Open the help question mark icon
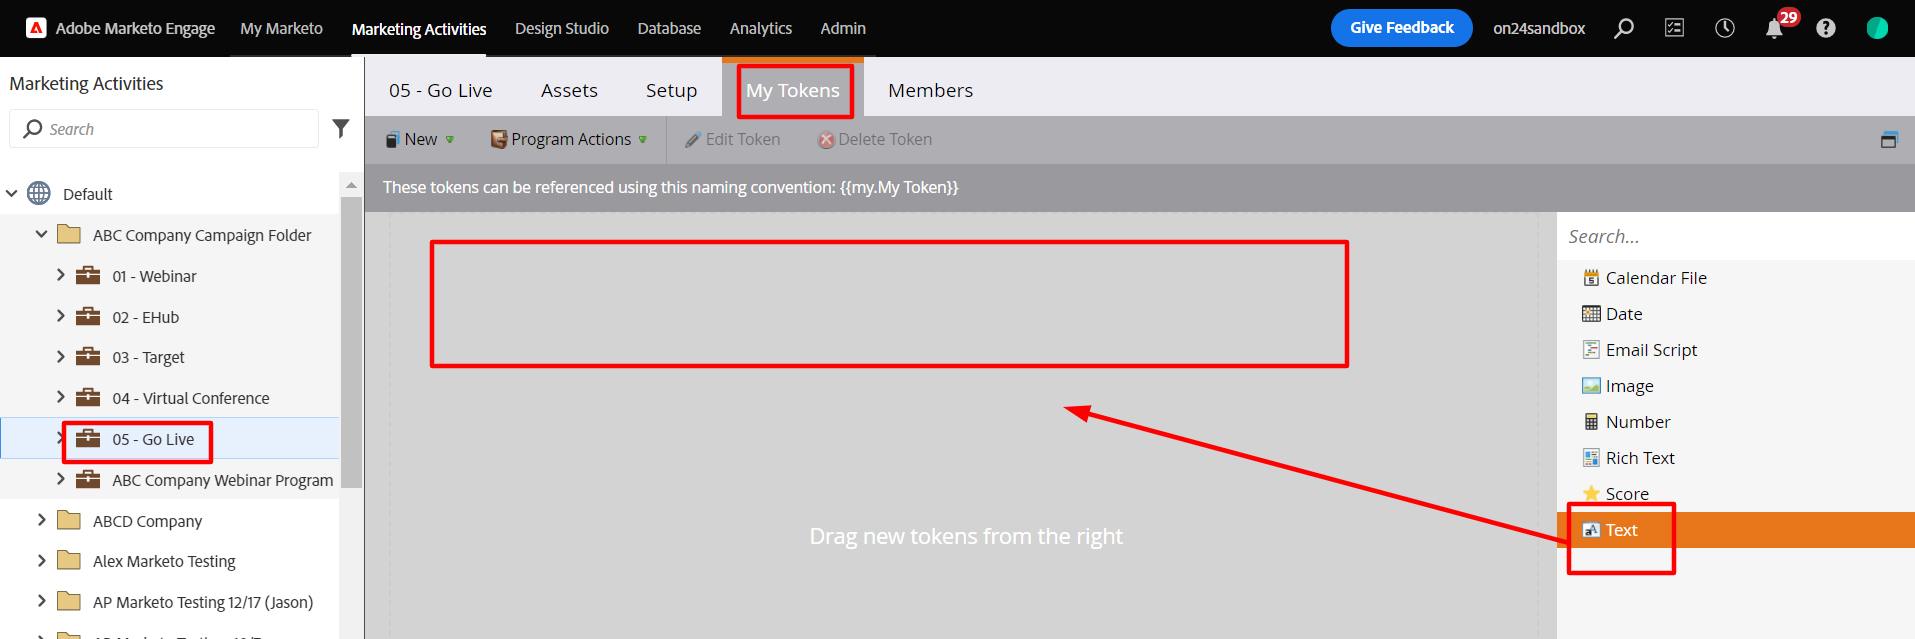Viewport: 1915px width, 639px height. (x=1826, y=28)
